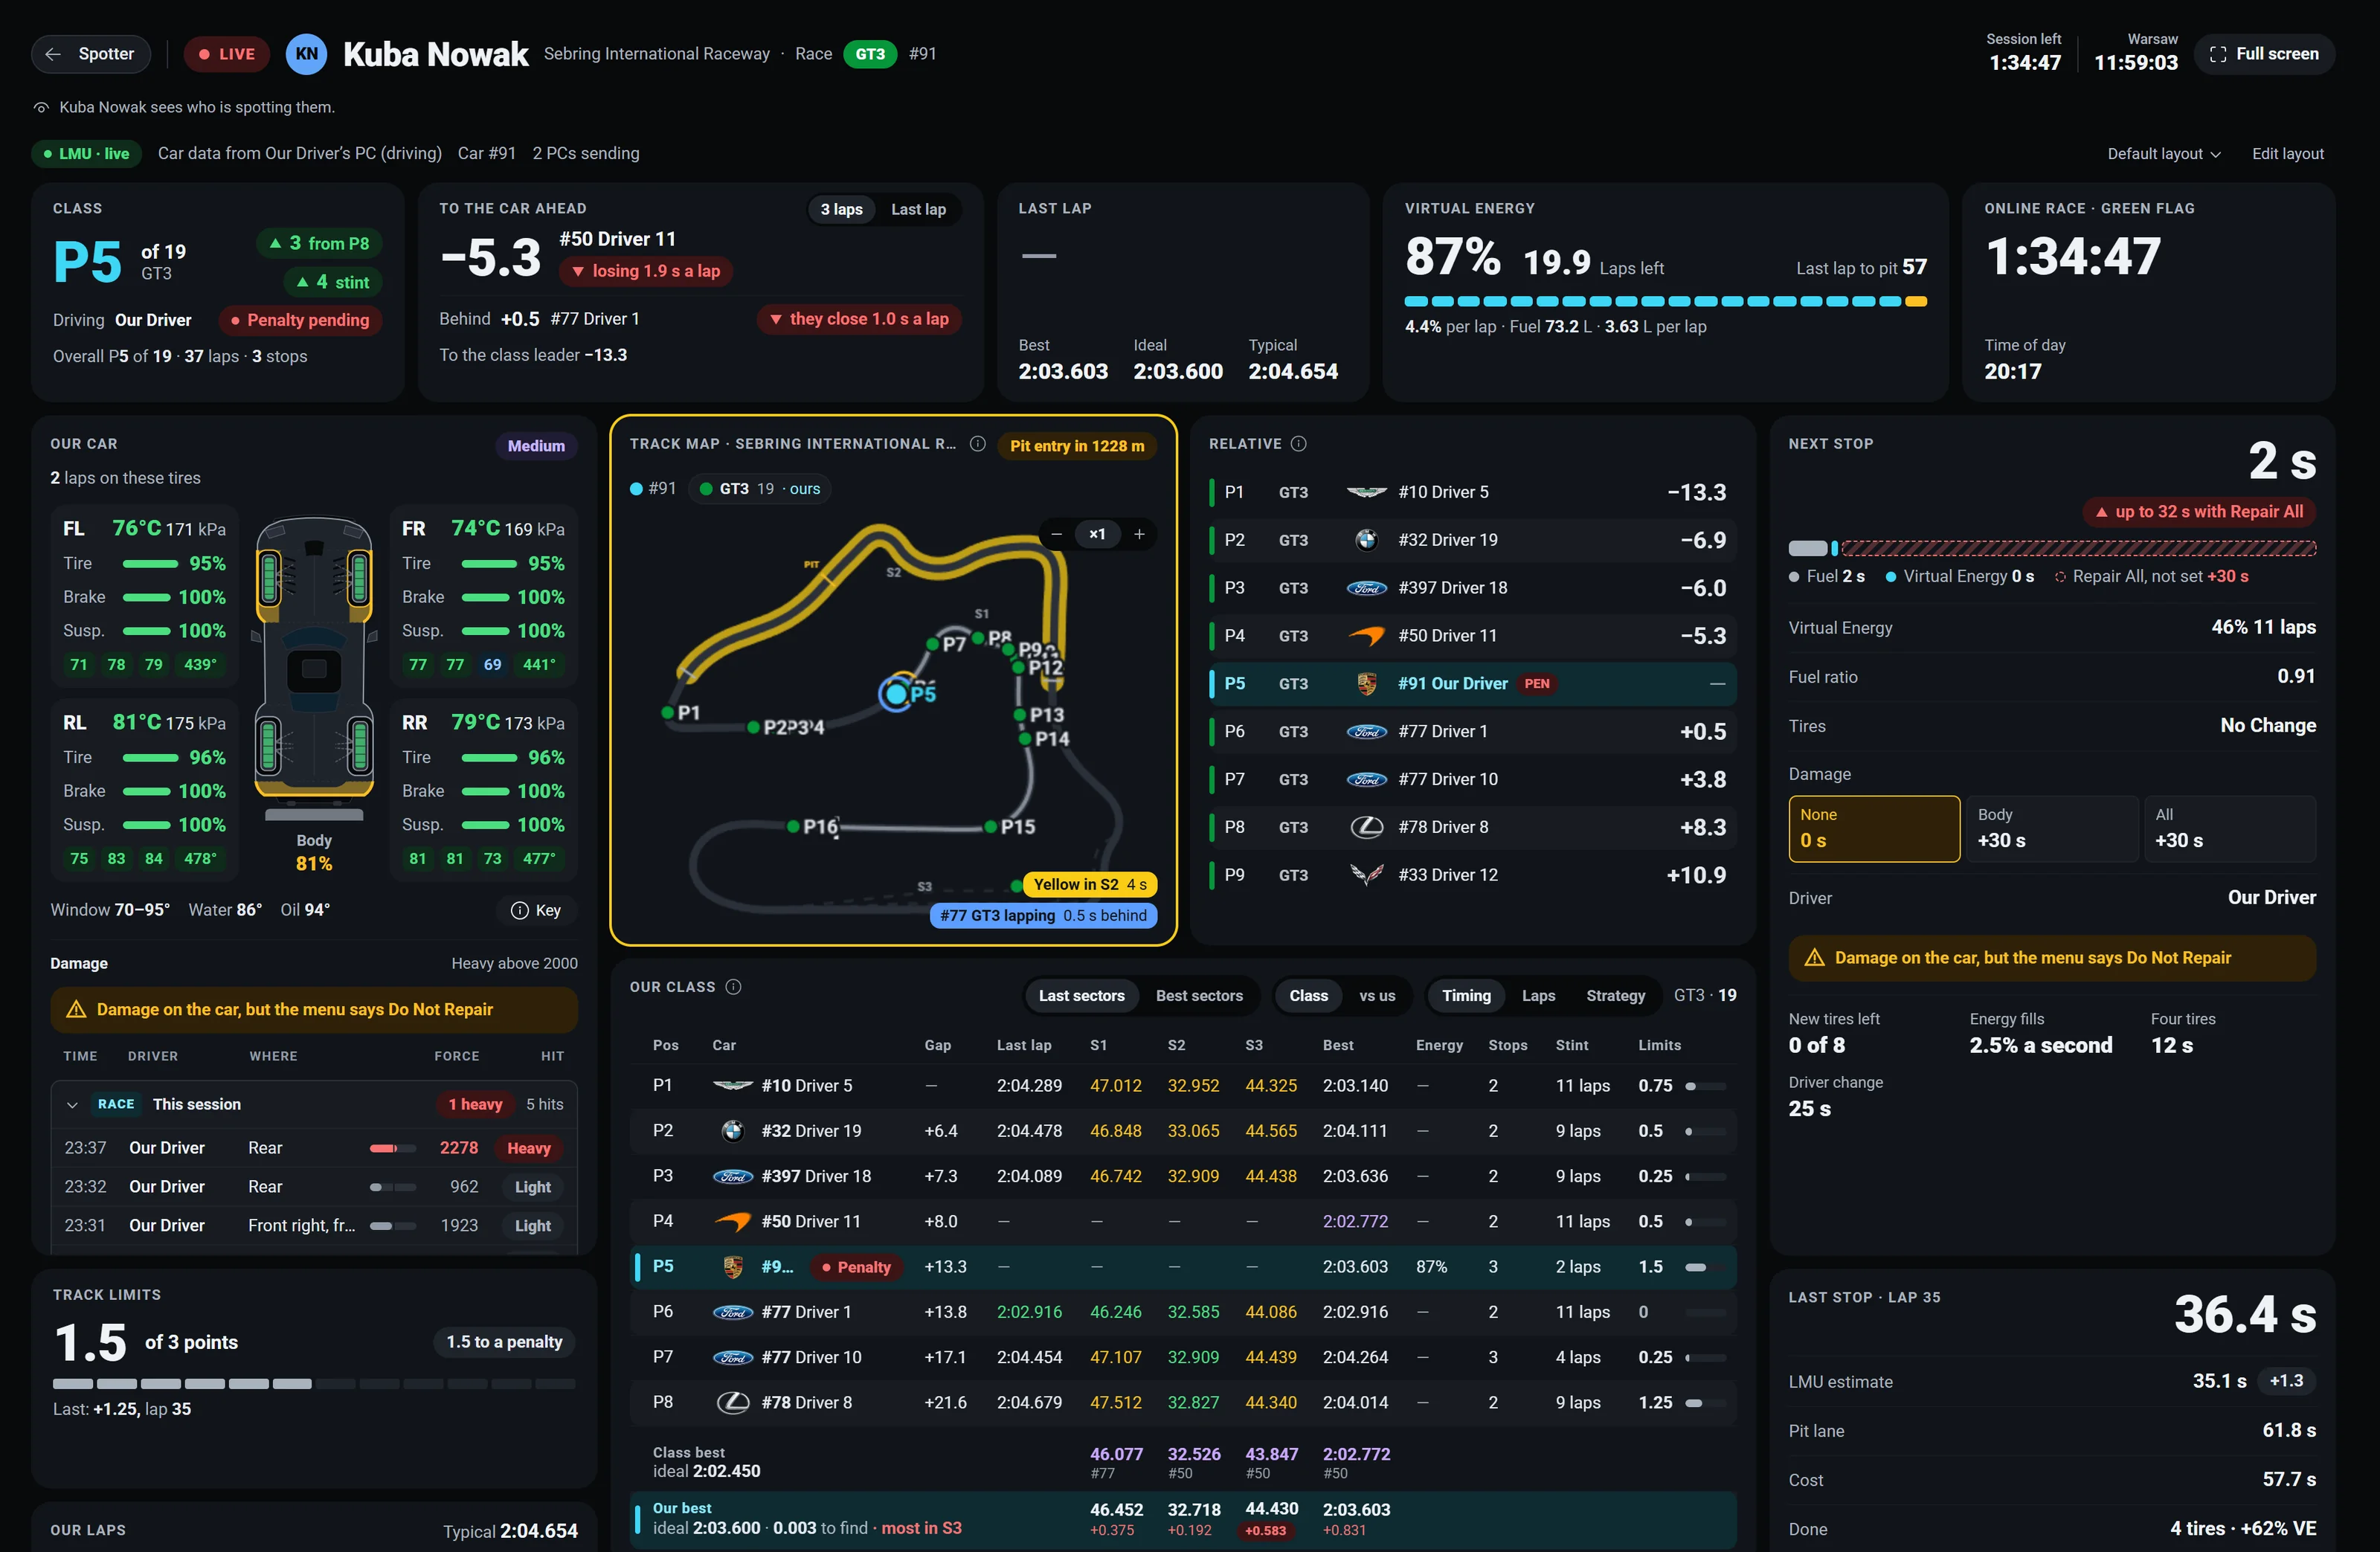This screenshot has height=1552, width=2380.
Task: Click the Gap column header
Action: pyautogui.click(x=937, y=1045)
